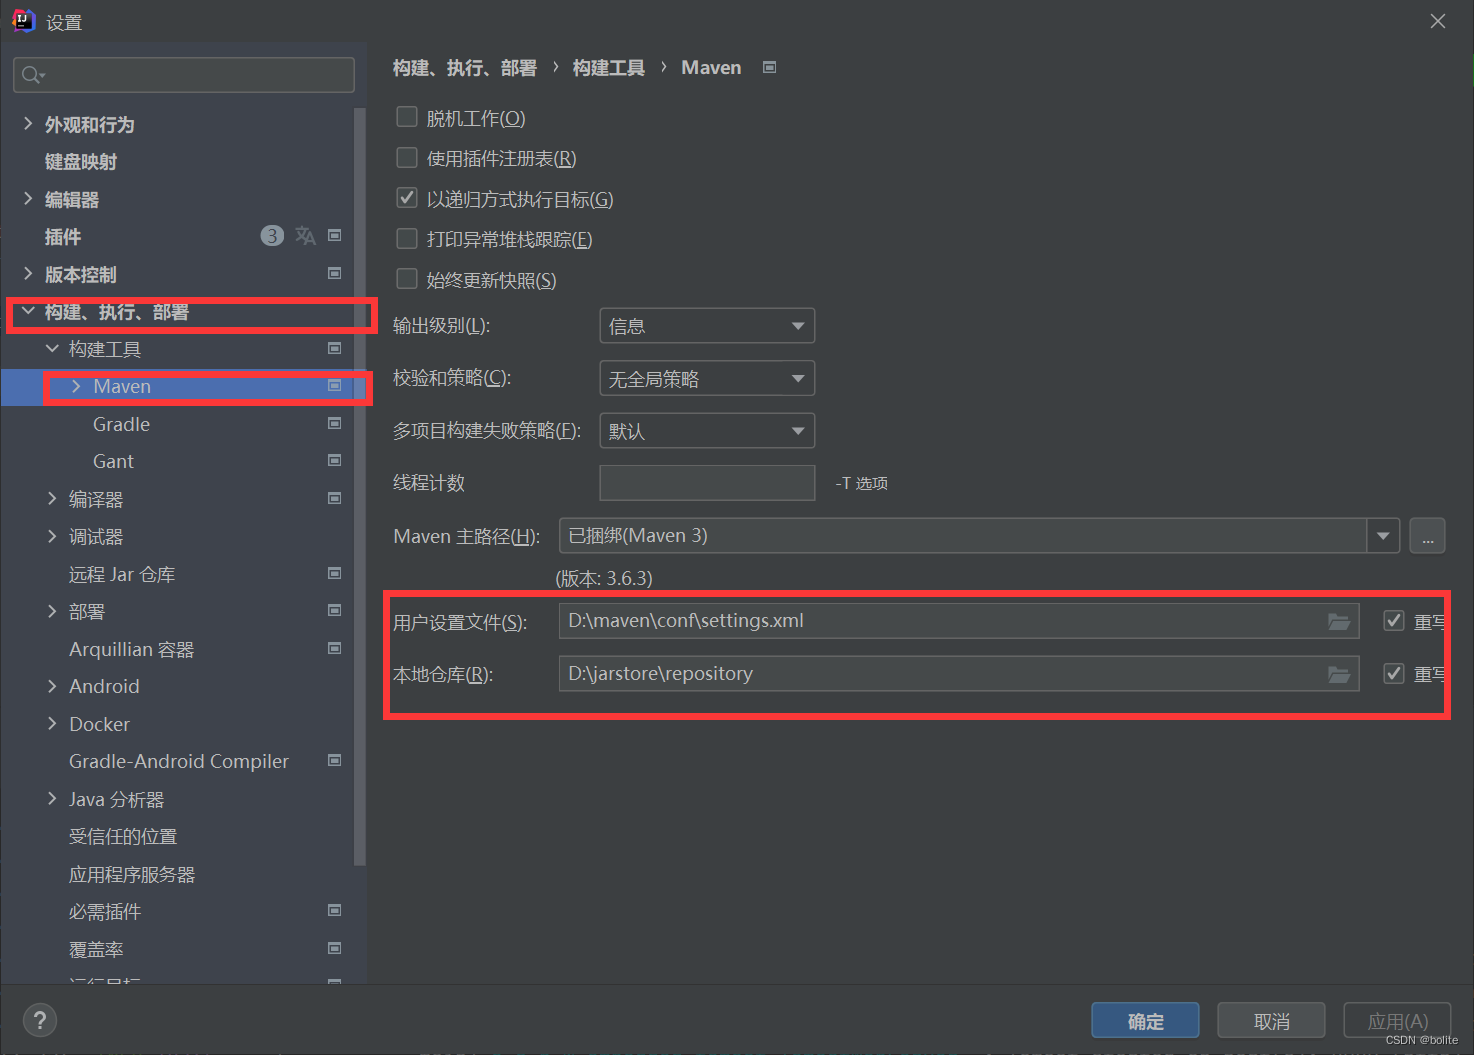Click the project settings icon on 必需插件 row
The width and height of the screenshot is (1474, 1055).
tap(335, 910)
